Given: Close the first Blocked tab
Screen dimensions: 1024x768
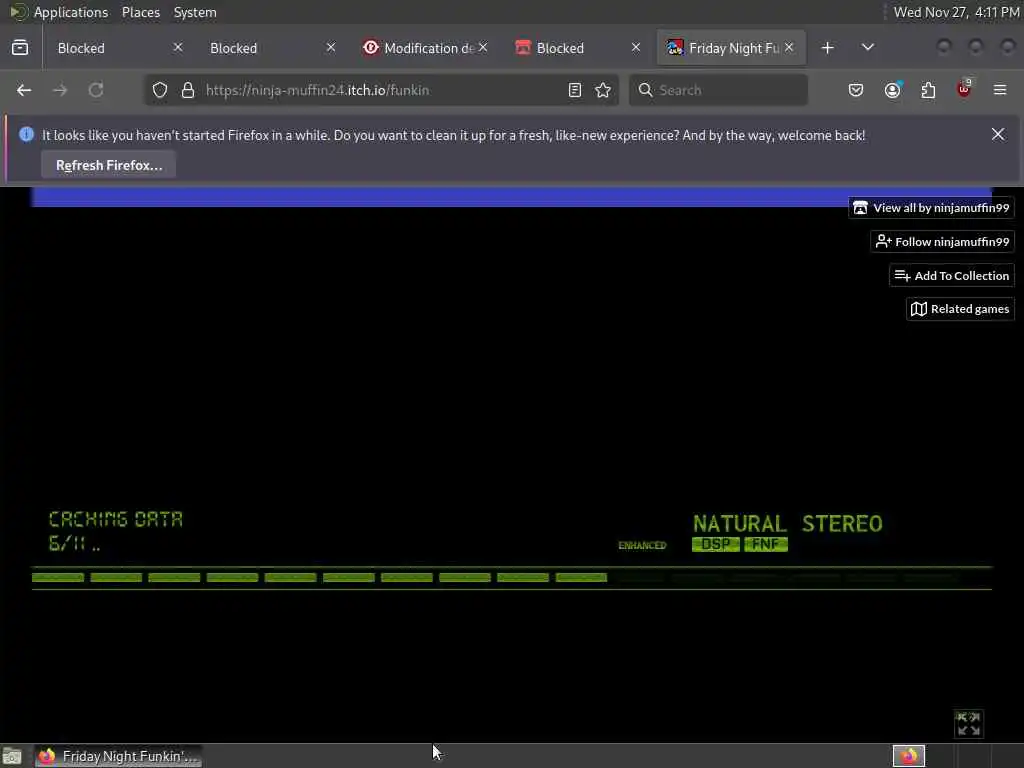Looking at the screenshot, I should coord(178,48).
